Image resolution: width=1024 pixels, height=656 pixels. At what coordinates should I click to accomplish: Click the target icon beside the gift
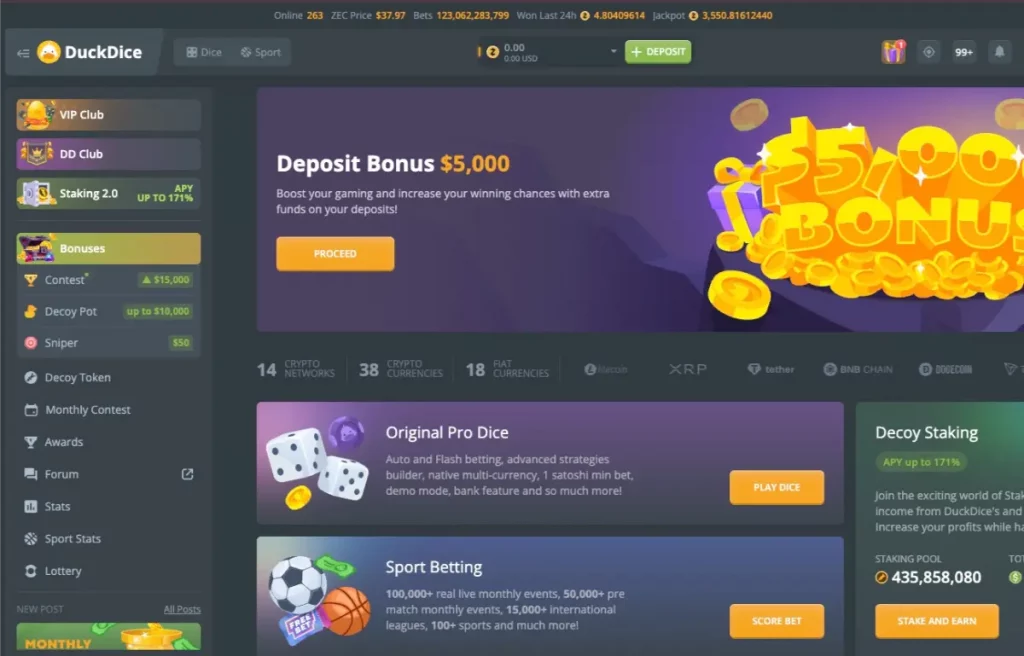929,52
